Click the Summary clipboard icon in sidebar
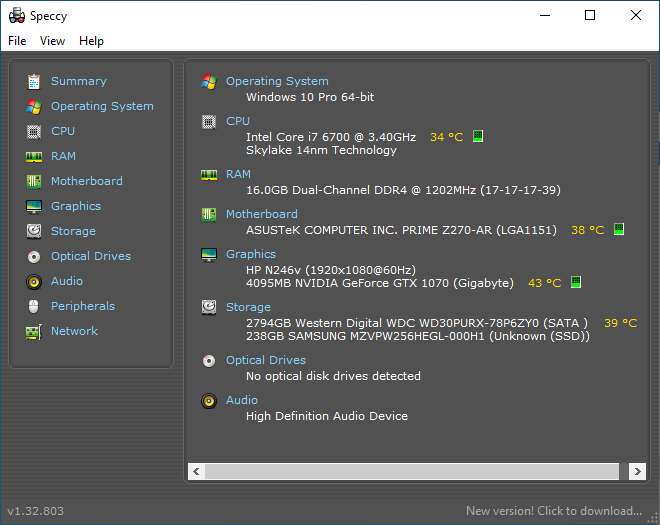 [x=34, y=82]
